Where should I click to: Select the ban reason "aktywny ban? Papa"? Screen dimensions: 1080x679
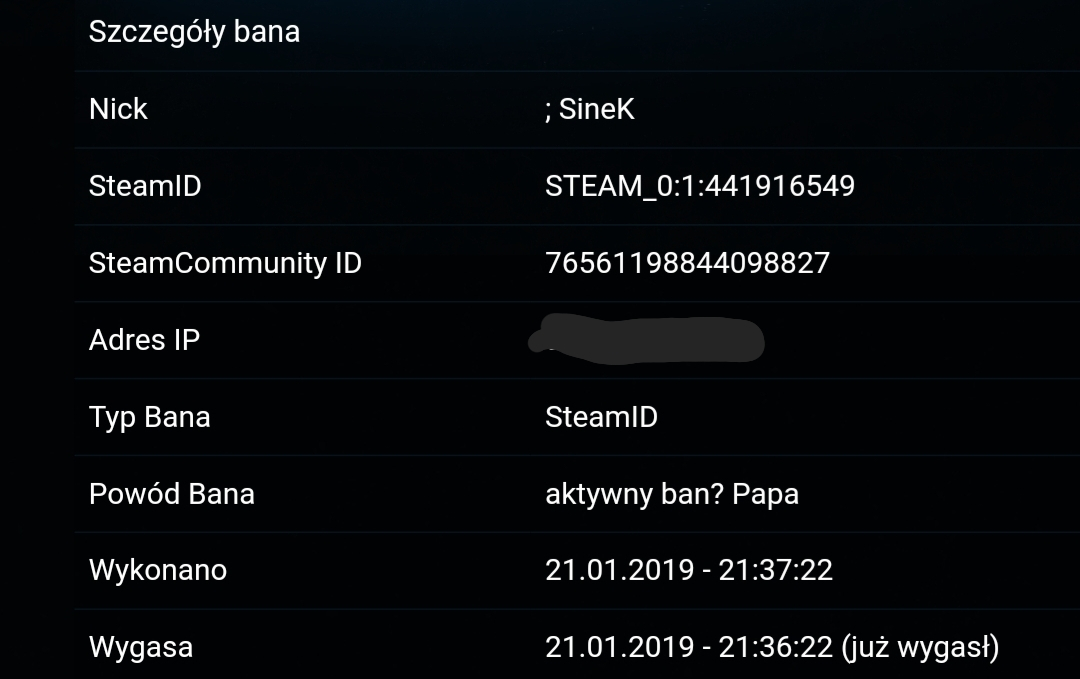671,494
